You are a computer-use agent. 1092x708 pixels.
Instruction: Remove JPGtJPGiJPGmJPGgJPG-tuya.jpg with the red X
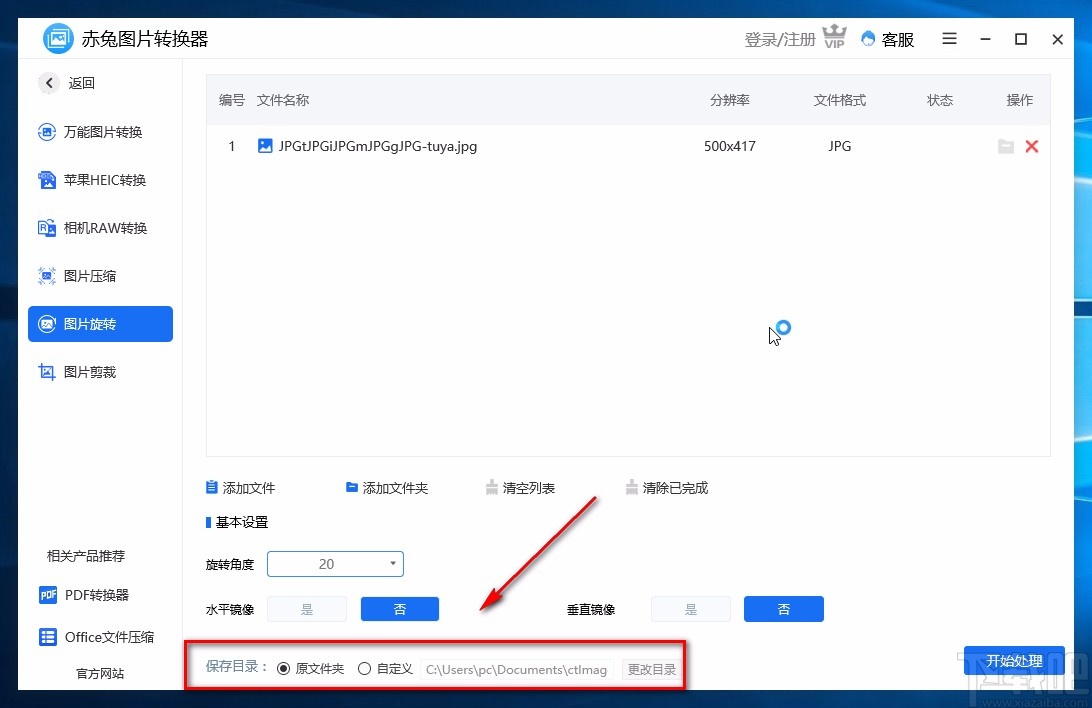(1032, 146)
